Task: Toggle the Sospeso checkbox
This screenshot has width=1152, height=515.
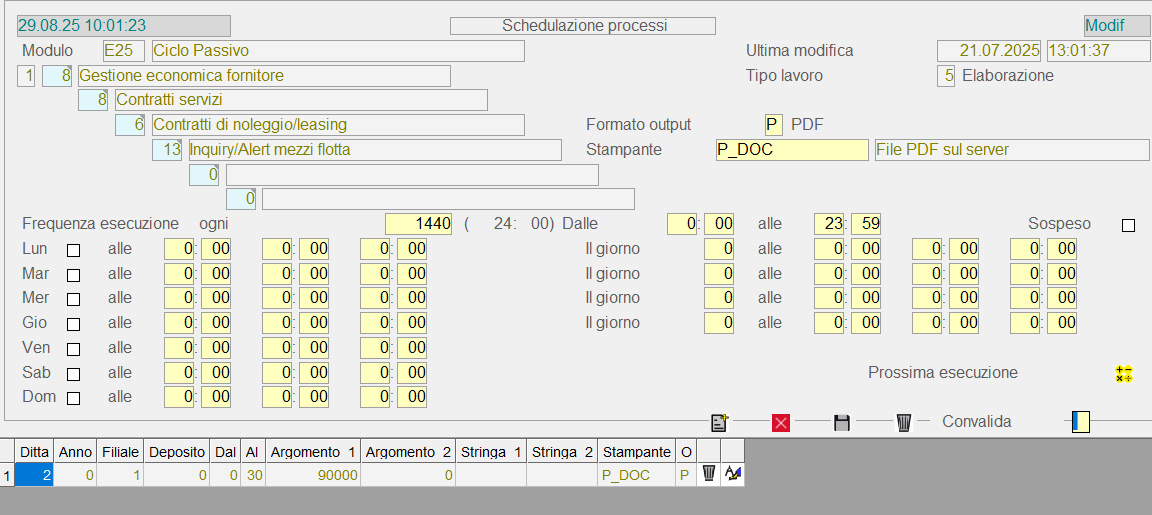Action: 1128,226
